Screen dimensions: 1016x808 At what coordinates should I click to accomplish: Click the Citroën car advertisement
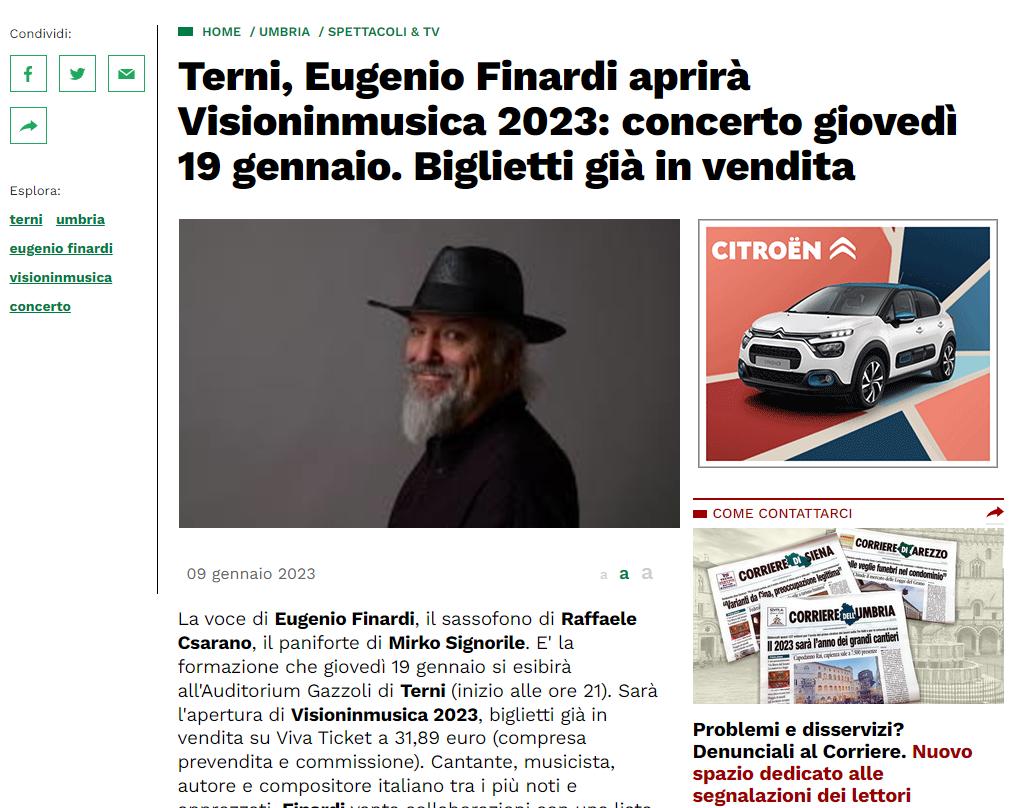848,343
